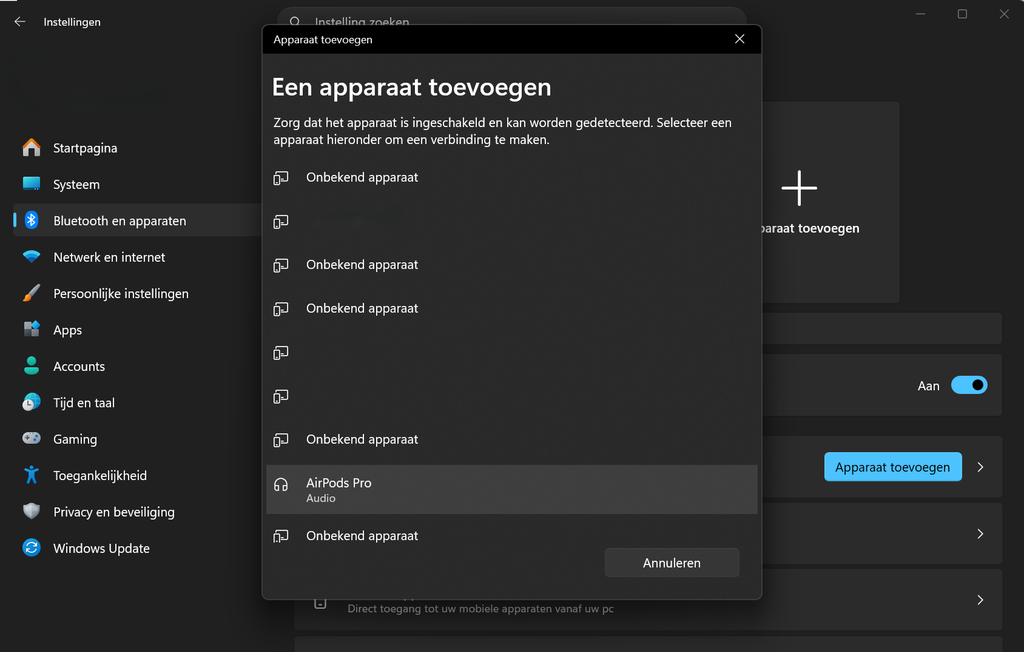
Task: Click the Gaming controller icon
Action: click(x=31, y=438)
